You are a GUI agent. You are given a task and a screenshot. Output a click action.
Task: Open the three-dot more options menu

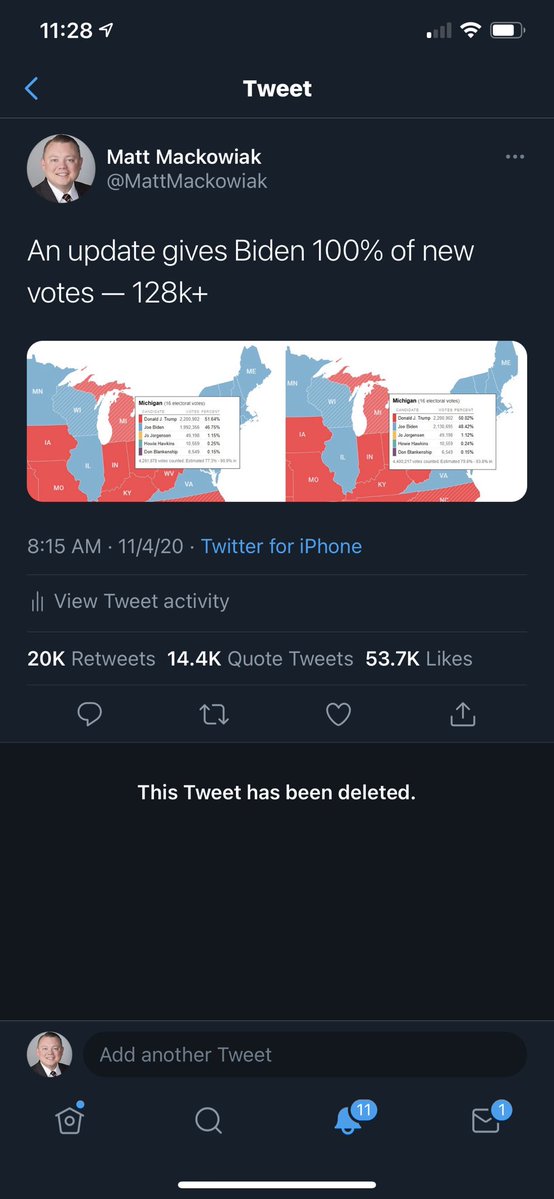point(515,157)
